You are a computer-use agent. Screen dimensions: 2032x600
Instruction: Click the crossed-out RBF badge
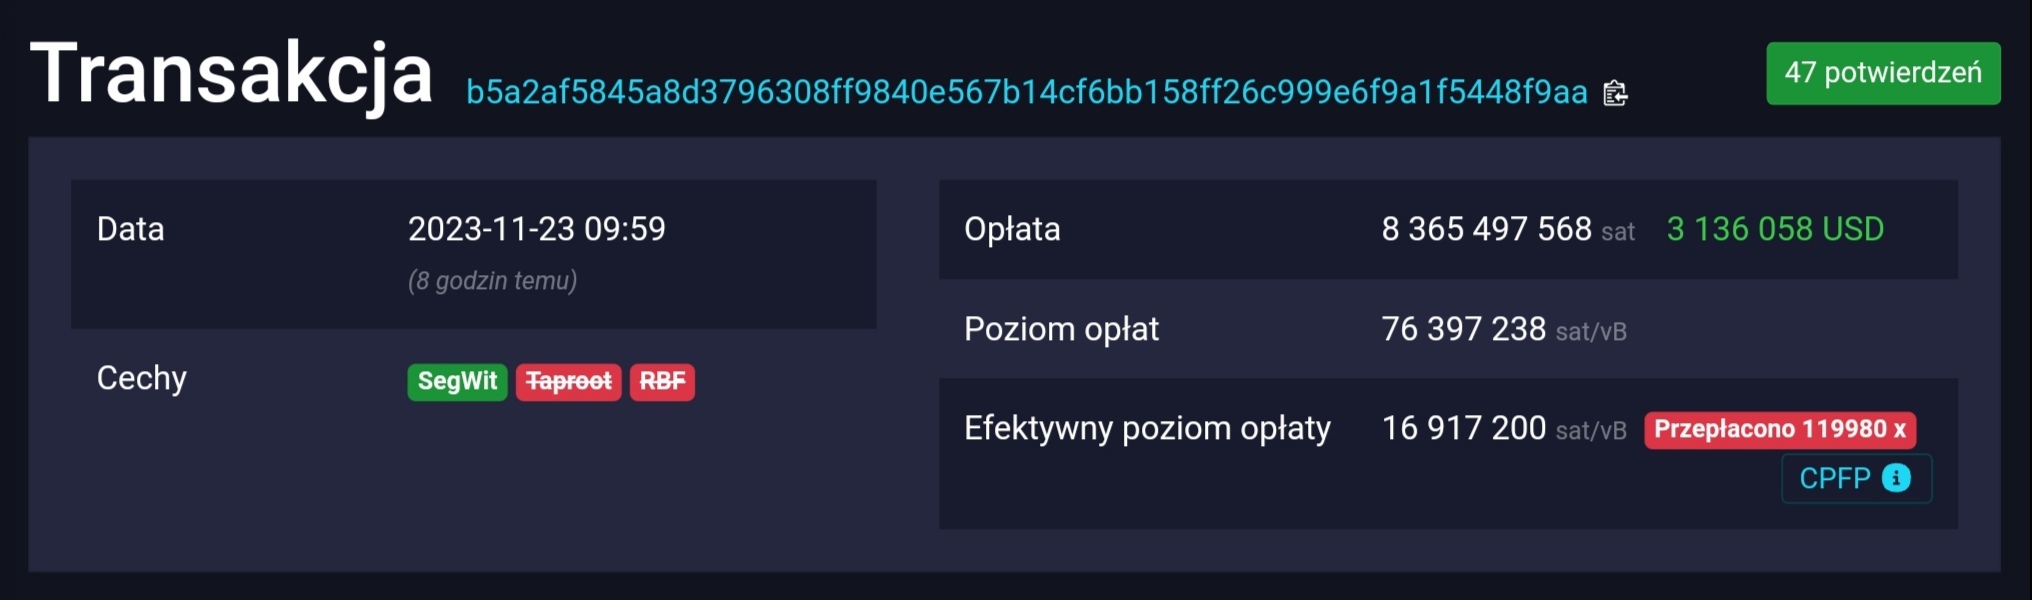662,381
